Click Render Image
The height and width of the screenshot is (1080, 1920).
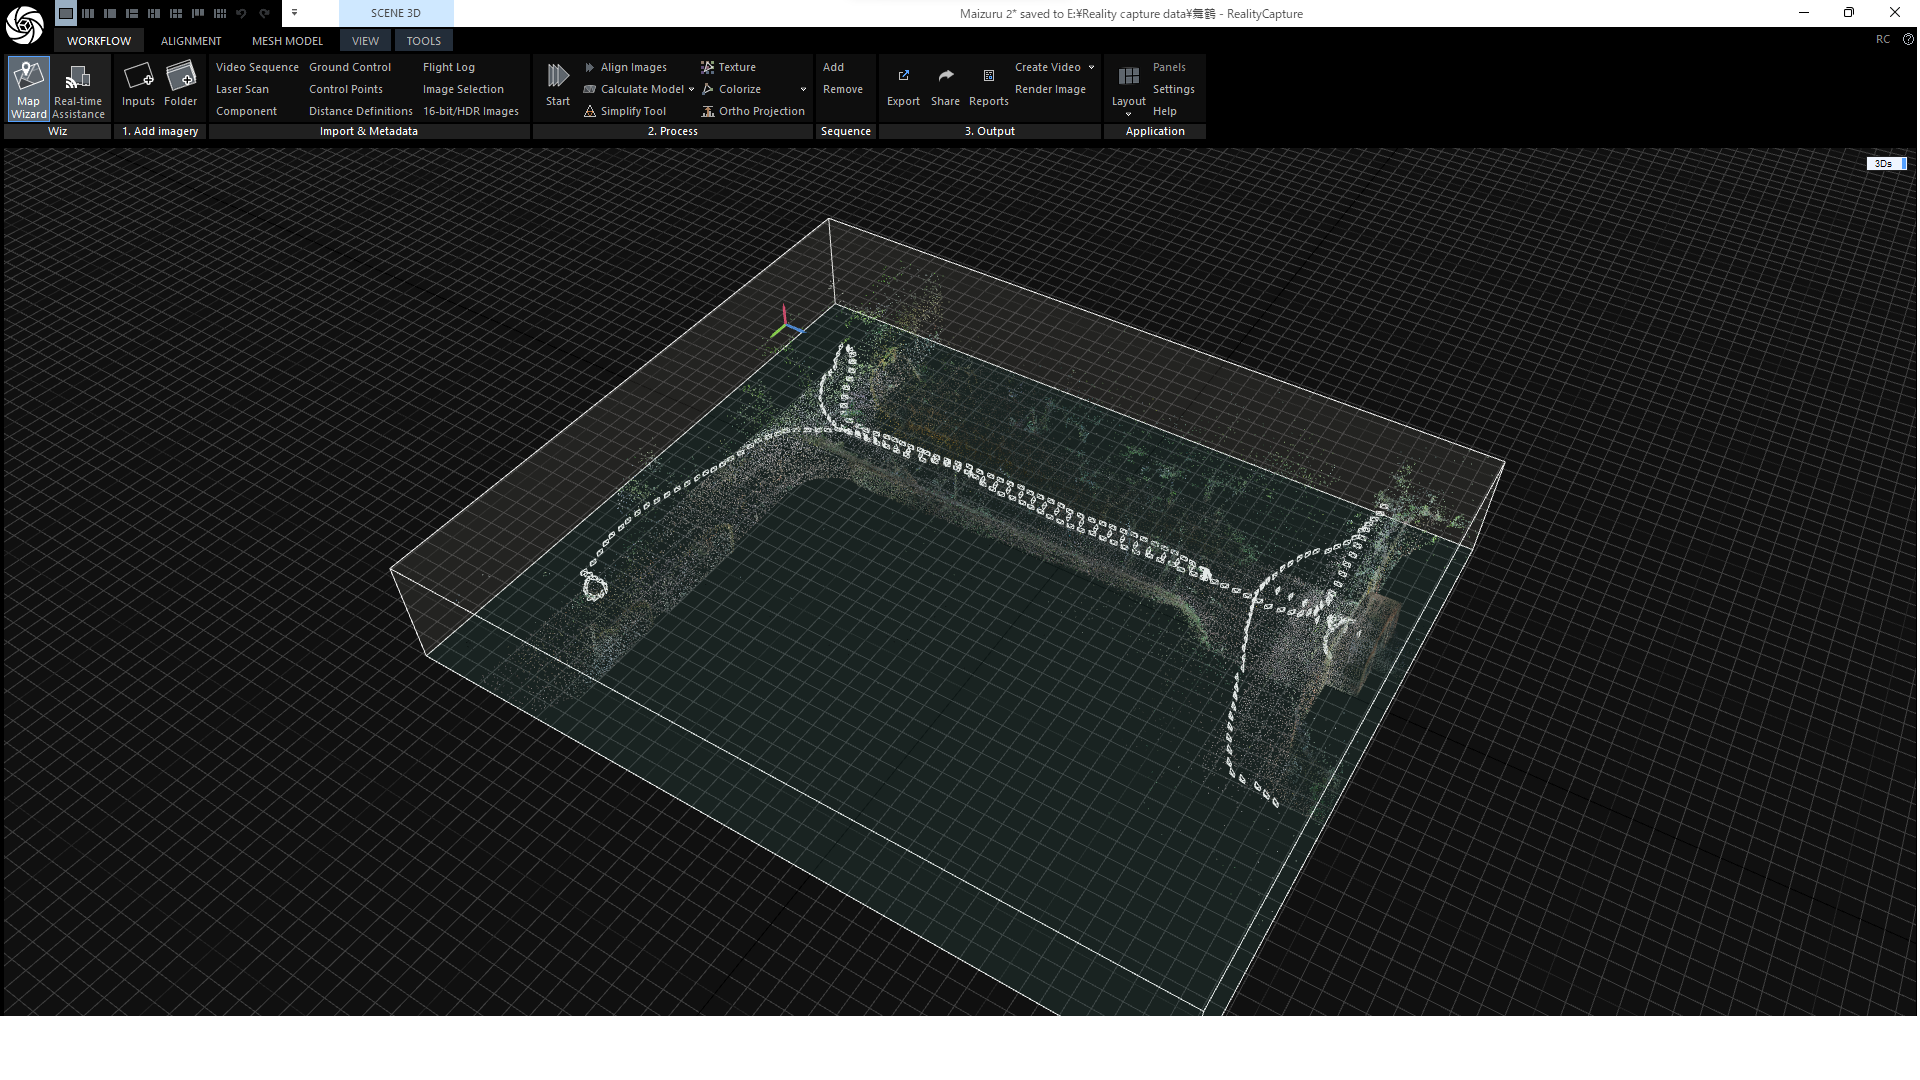pos(1050,89)
